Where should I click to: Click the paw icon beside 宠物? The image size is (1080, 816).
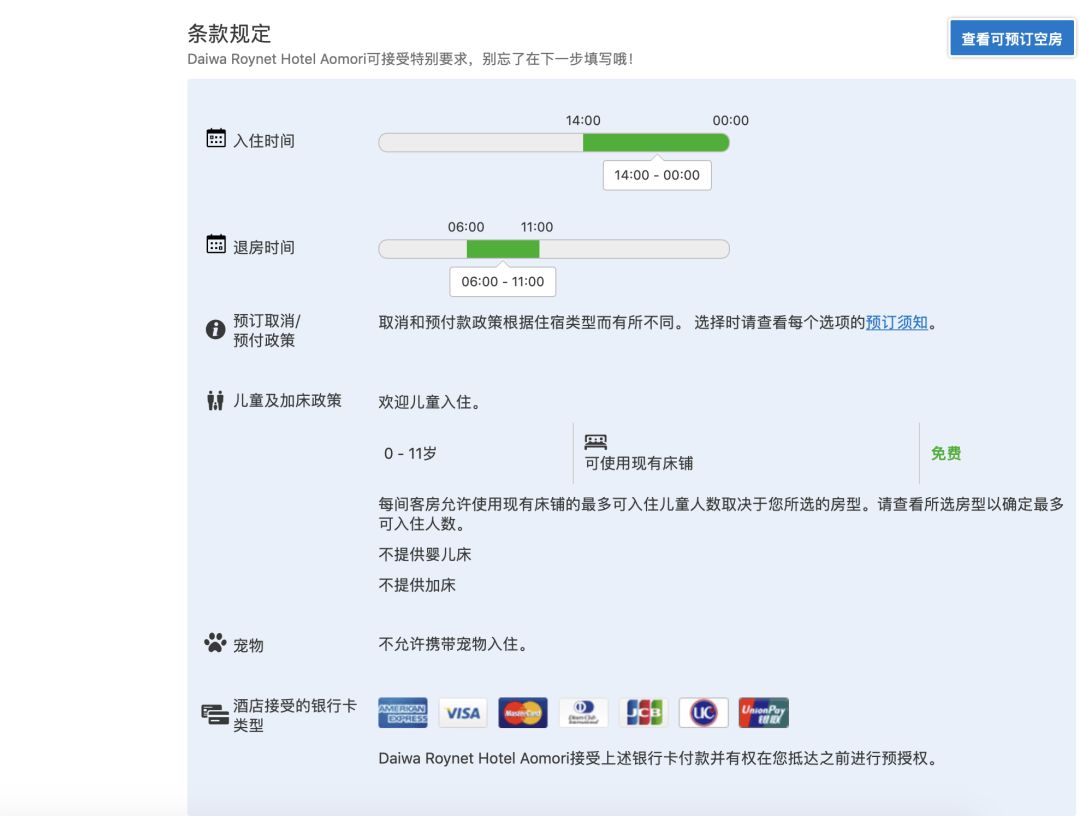(x=213, y=643)
